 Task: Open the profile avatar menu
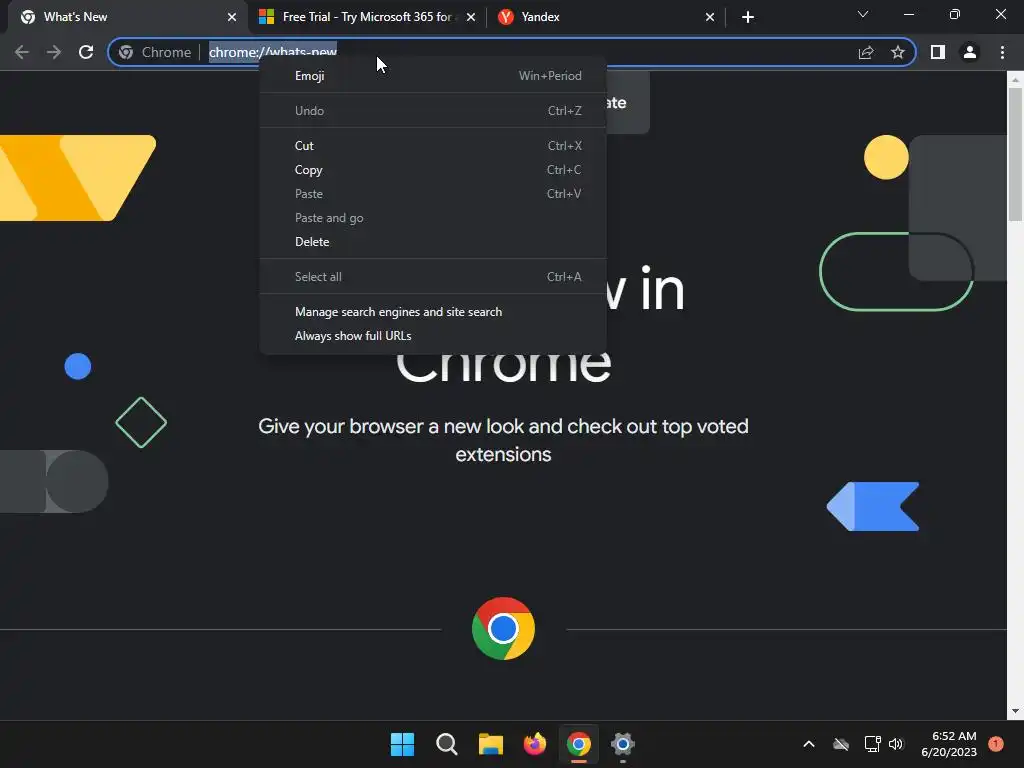970,52
